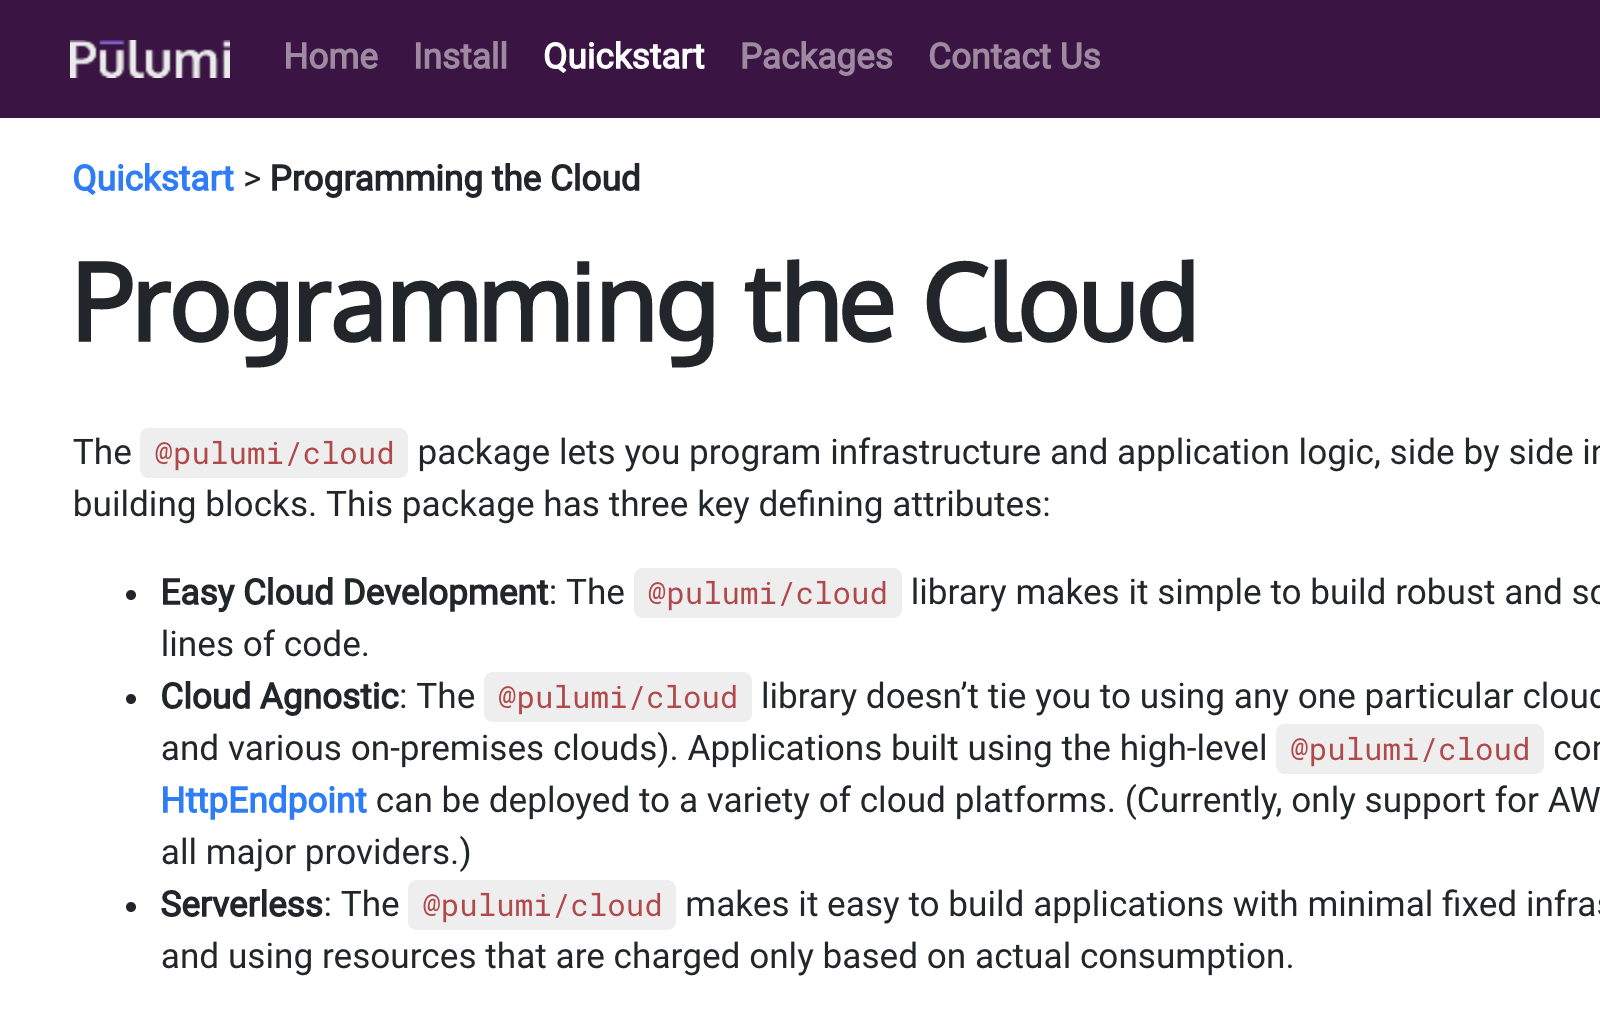1600x1016 pixels.
Task: Click @pulumi/cloud code after 'high-level'
Action: (1410, 749)
